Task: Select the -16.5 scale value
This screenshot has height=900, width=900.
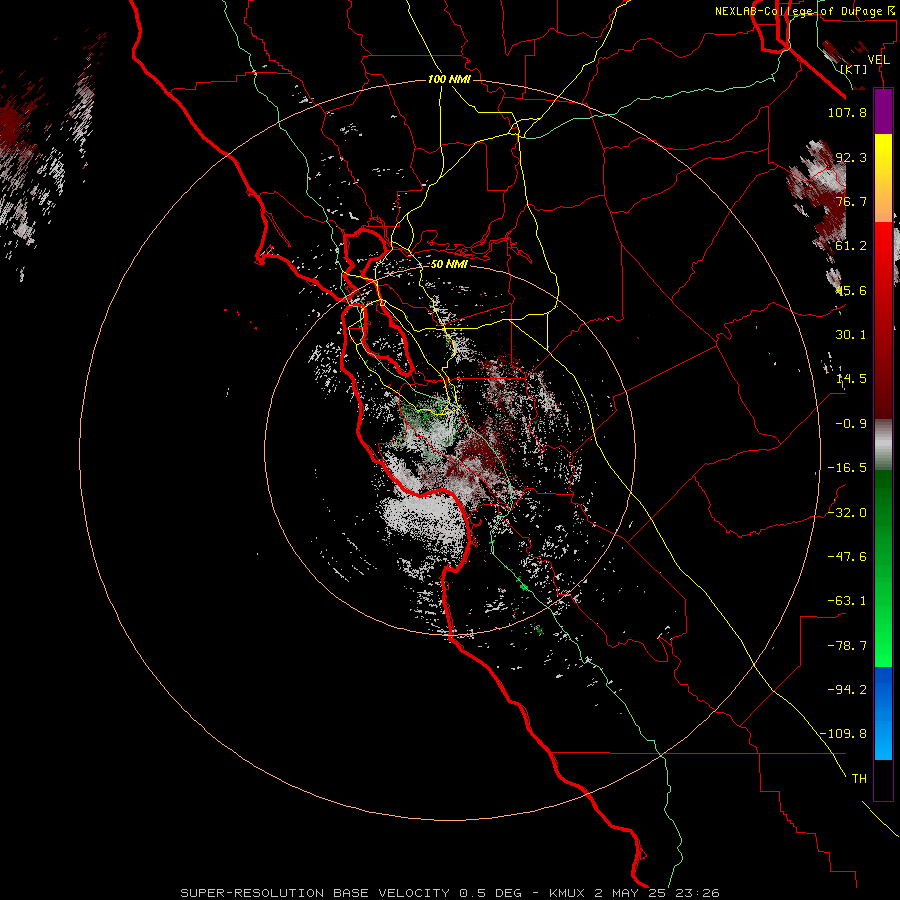Action: point(847,468)
